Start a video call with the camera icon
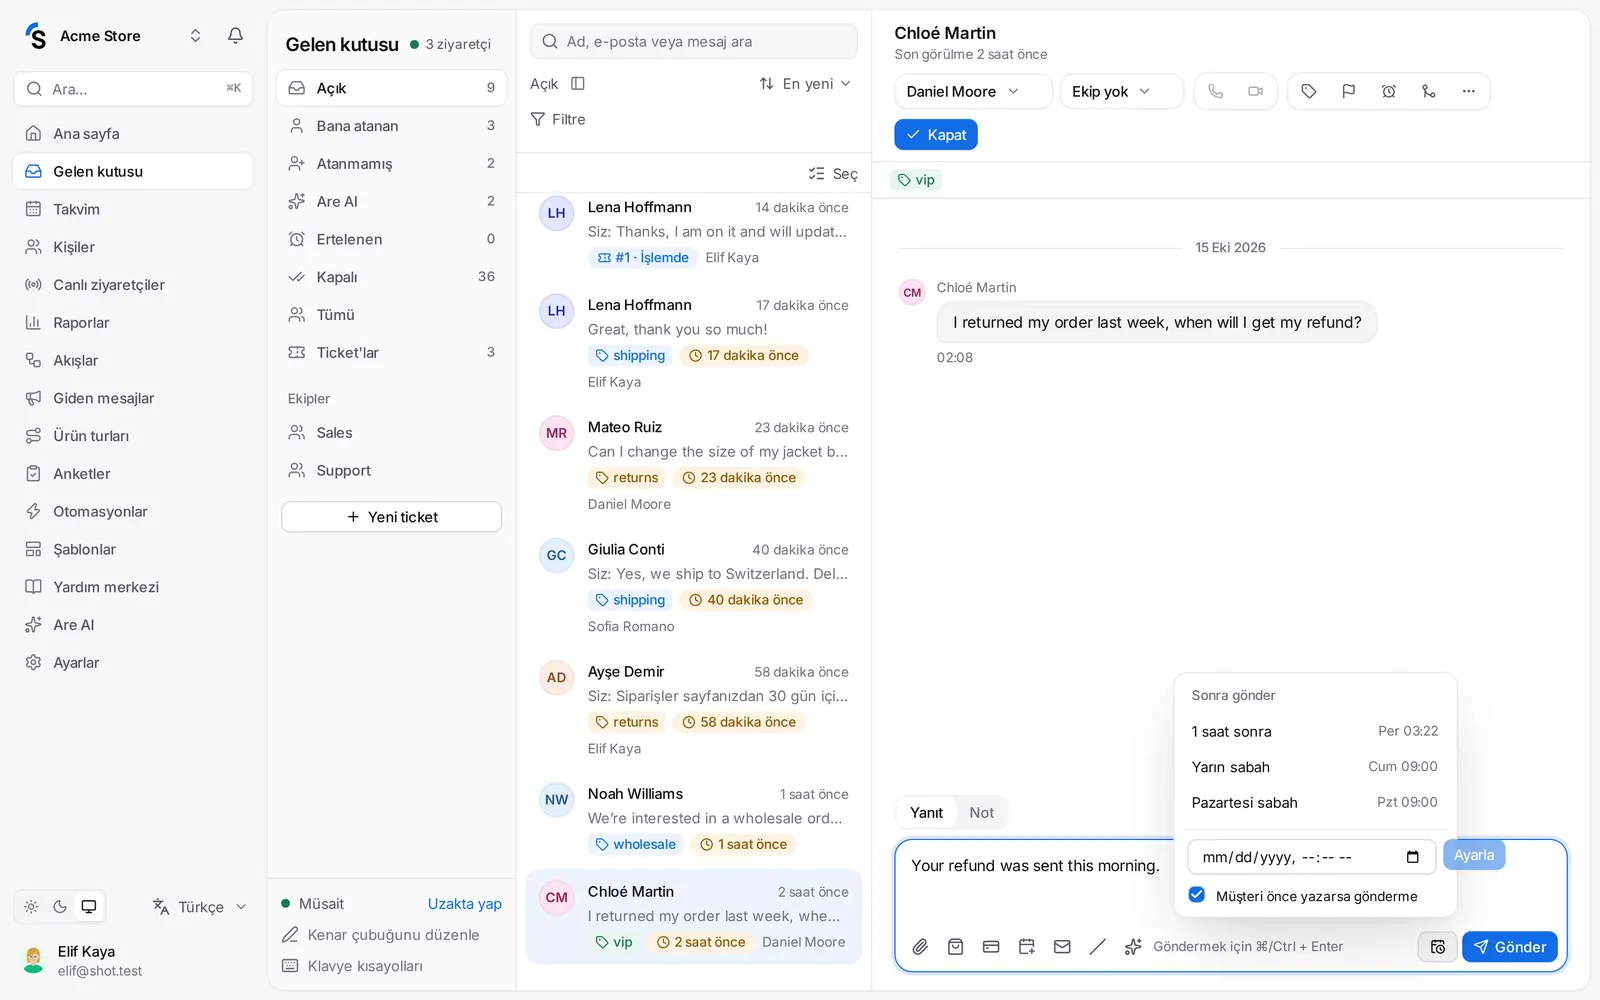The width and height of the screenshot is (1600, 1000). [x=1255, y=91]
